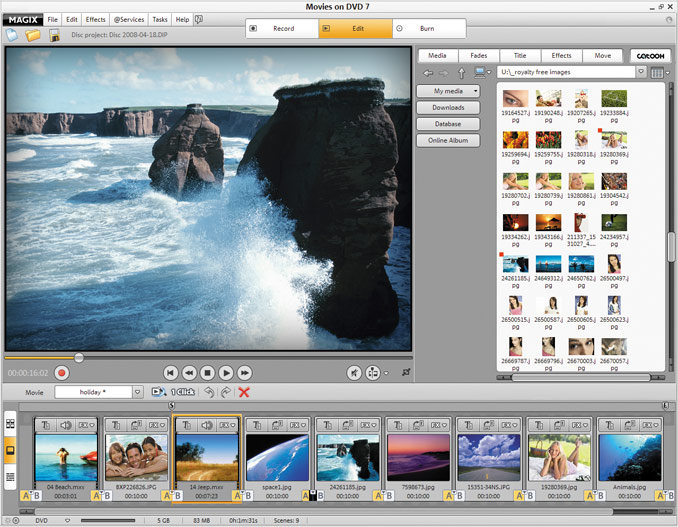Expand the holiday movie dropdown
The height and width of the screenshot is (527, 678).
click(x=139, y=393)
